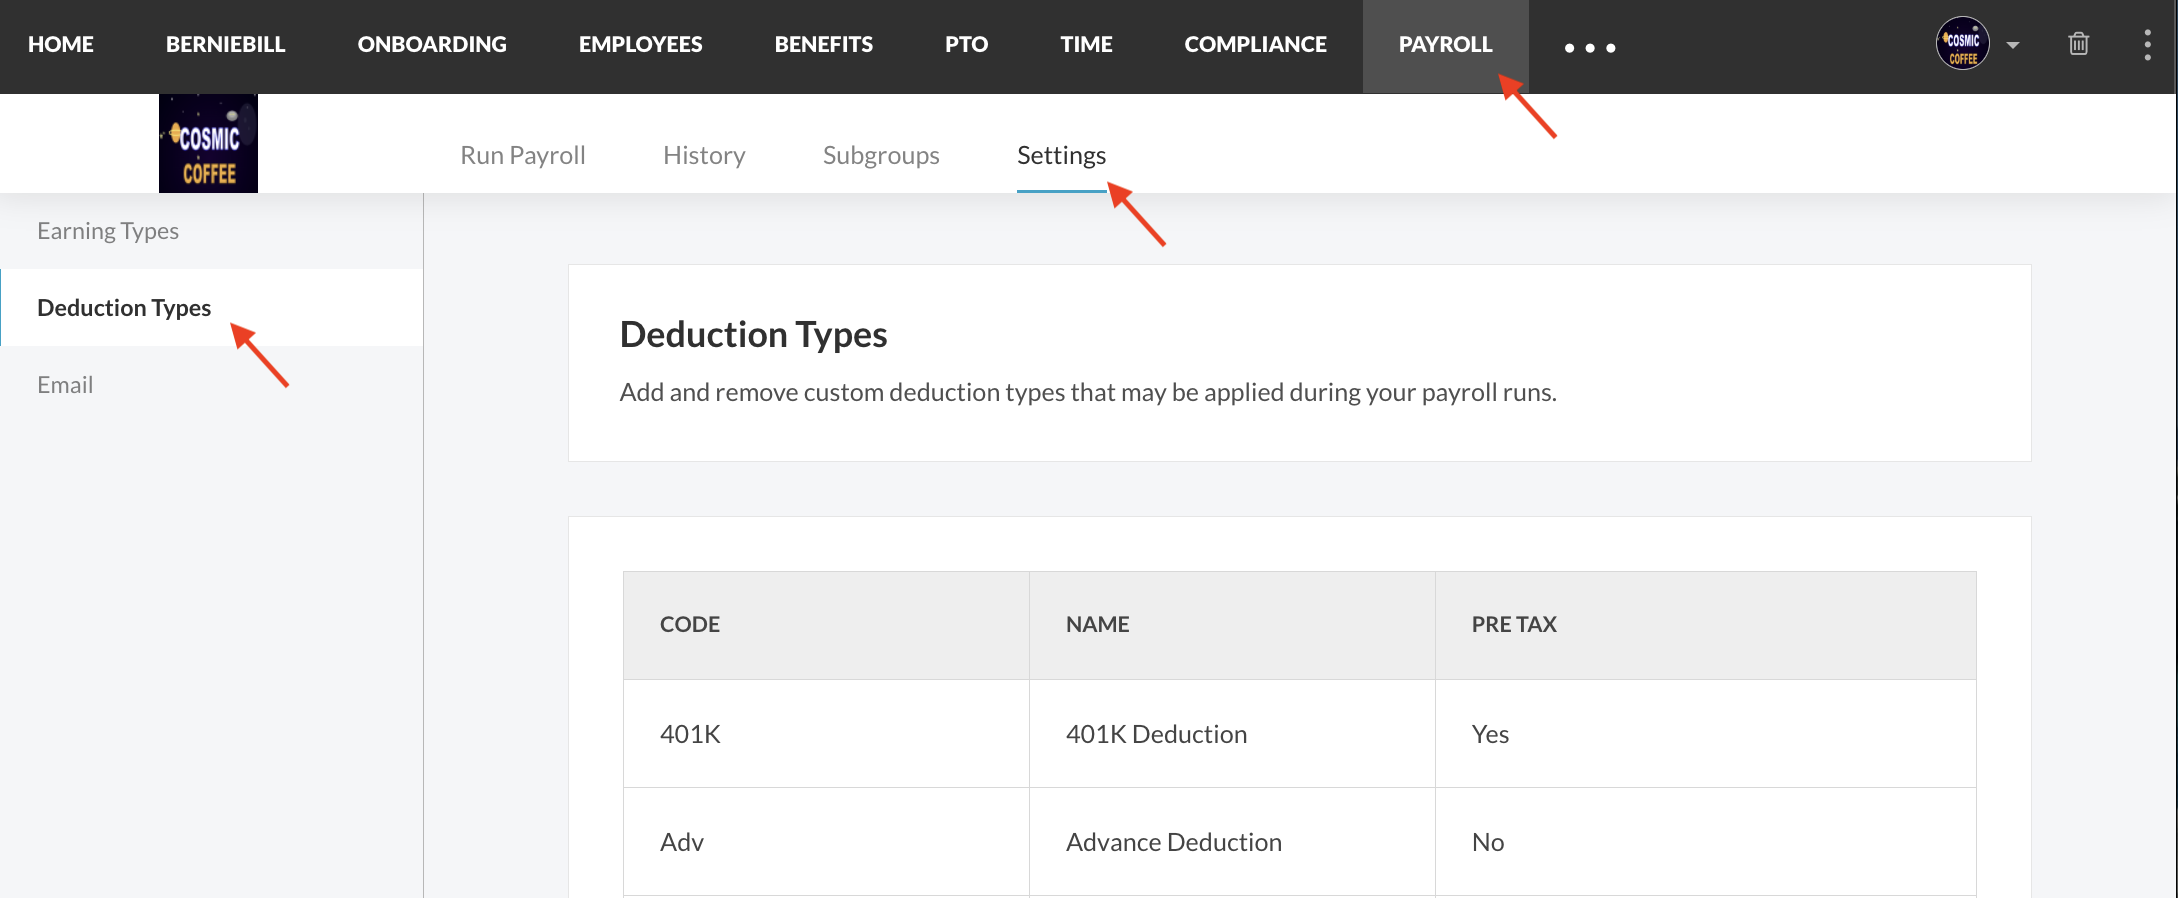Open the vertical three-dot options menu
This screenshot has width=2178, height=898.
[x=2147, y=45]
